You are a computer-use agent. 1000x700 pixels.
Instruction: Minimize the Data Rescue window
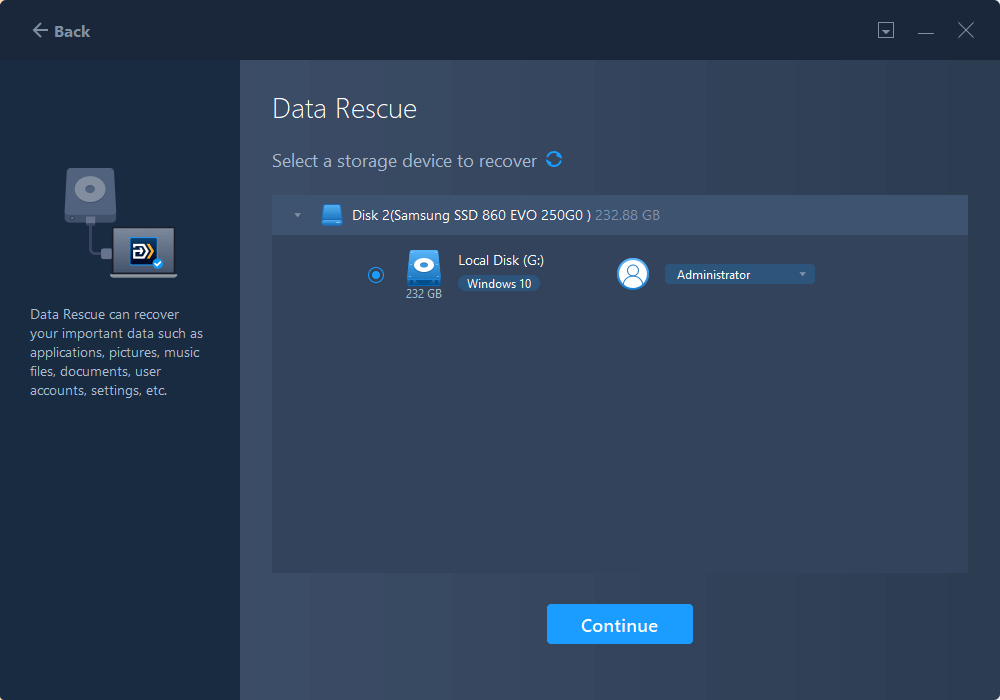(926, 31)
